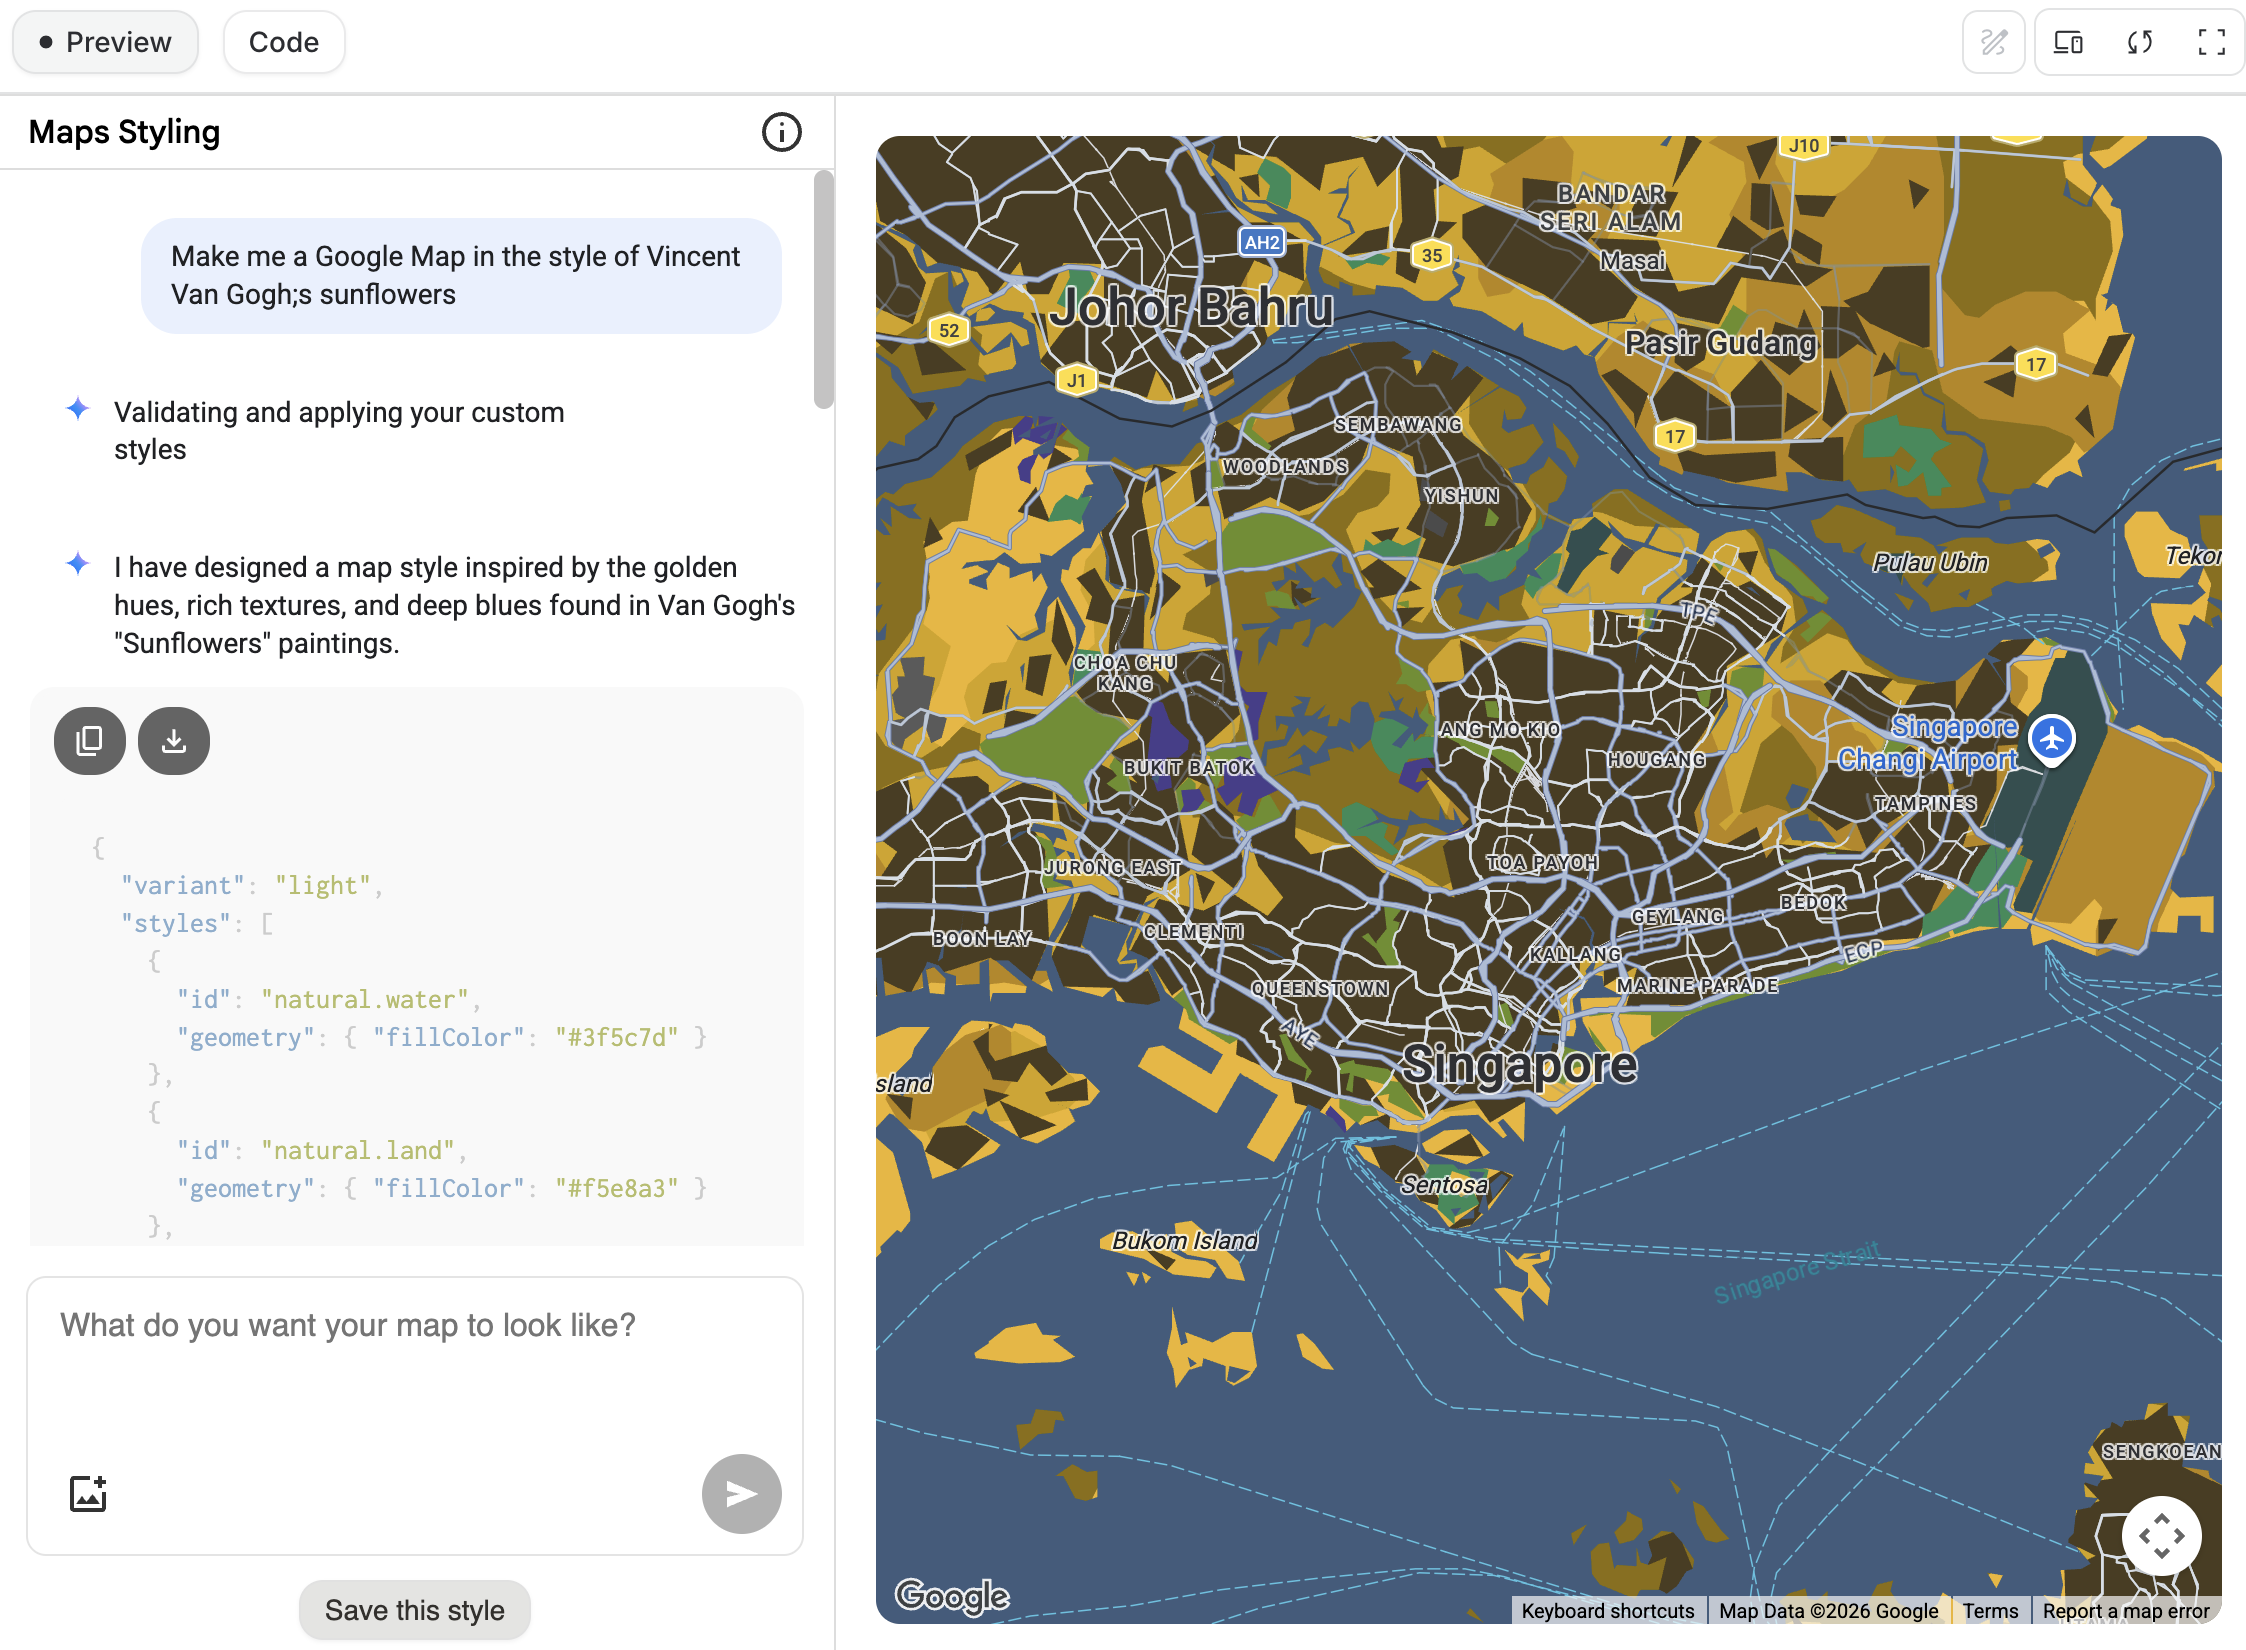
Task: Click the Johor Bahru map label
Action: coord(1192,307)
